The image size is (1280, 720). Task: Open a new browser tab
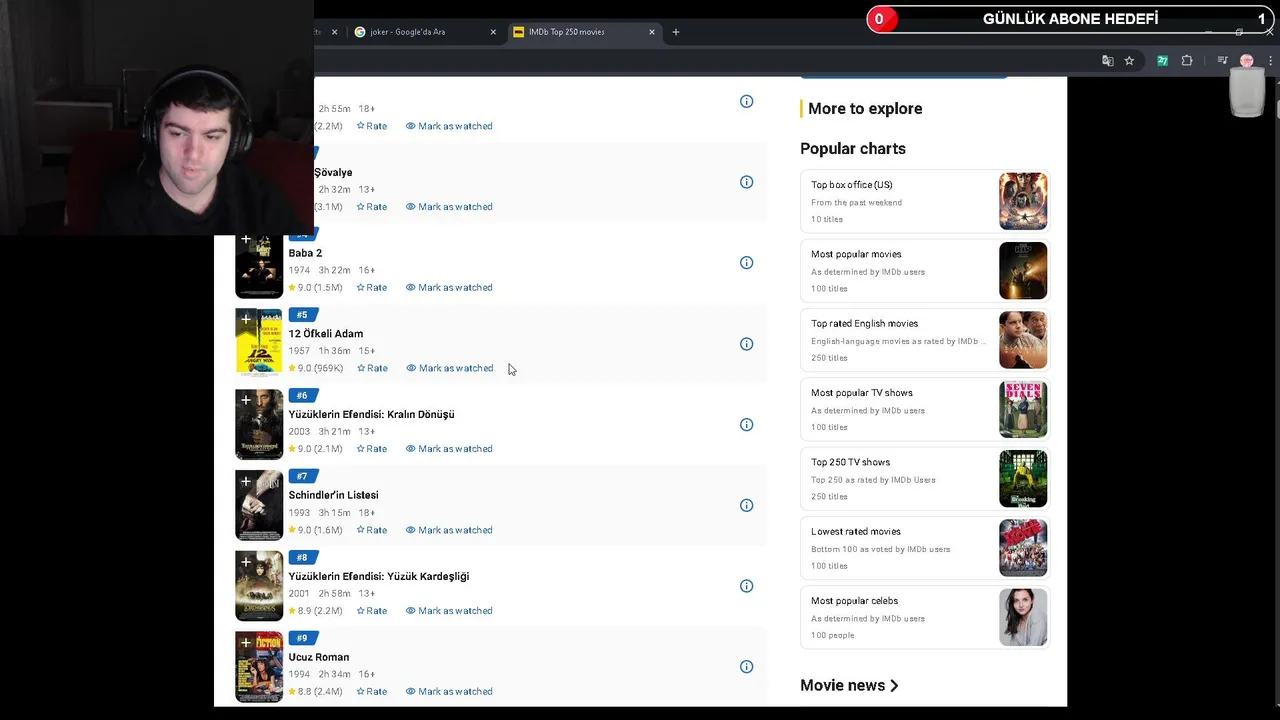point(675,32)
